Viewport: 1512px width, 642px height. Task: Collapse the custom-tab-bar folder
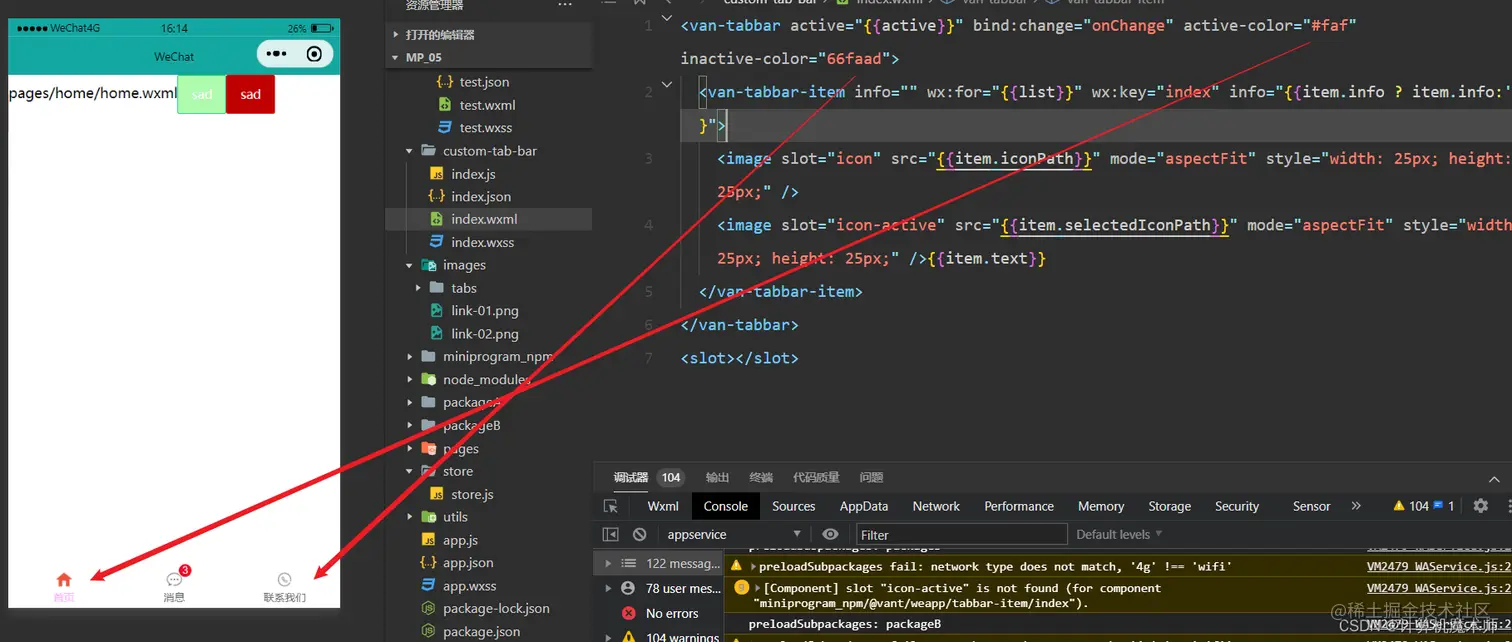tap(409, 151)
